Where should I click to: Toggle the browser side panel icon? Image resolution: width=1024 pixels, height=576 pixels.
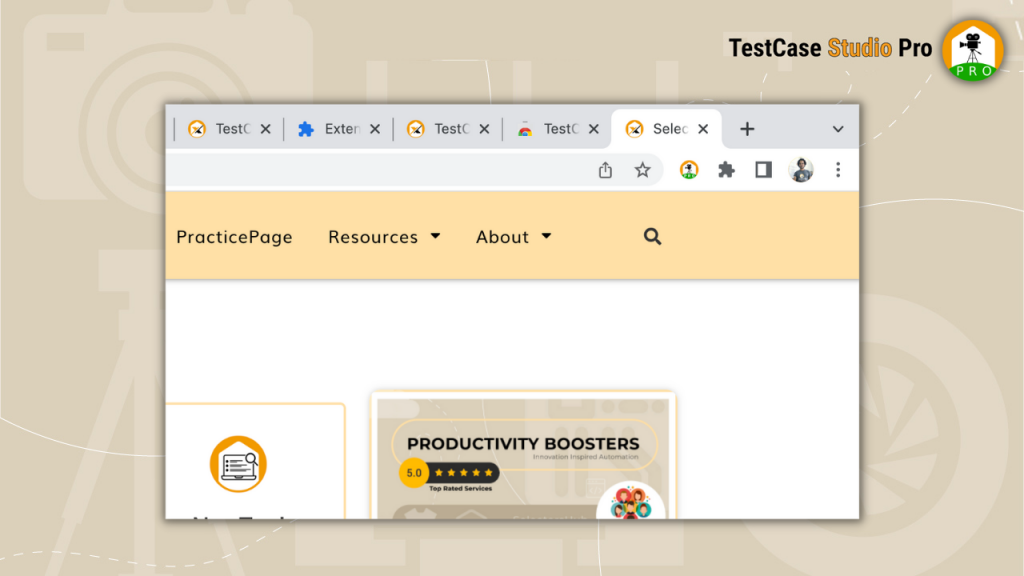pyautogui.click(x=763, y=170)
